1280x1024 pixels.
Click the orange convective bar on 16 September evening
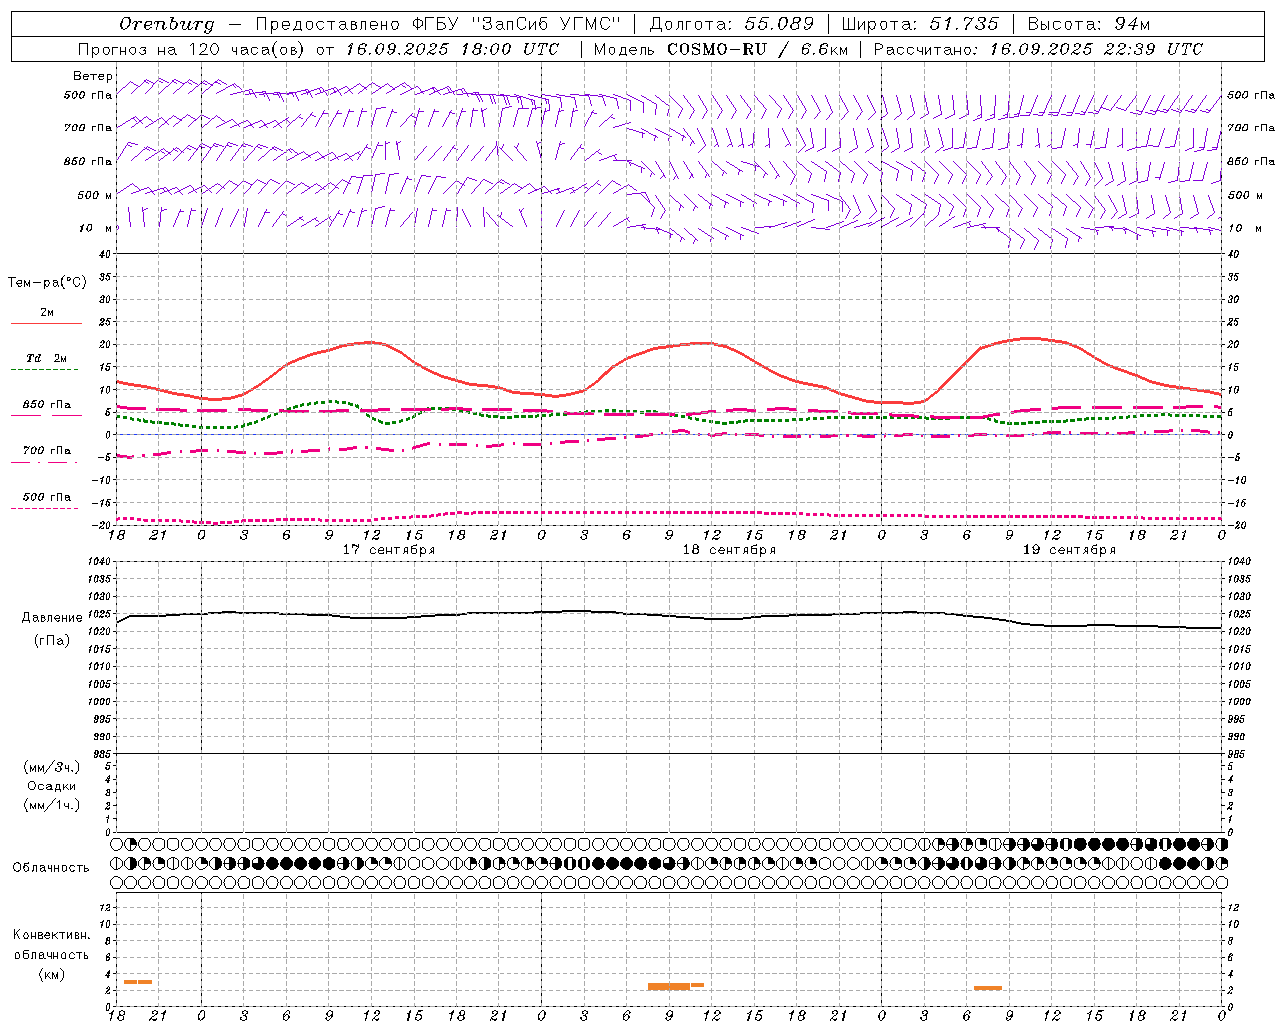[x=138, y=982]
